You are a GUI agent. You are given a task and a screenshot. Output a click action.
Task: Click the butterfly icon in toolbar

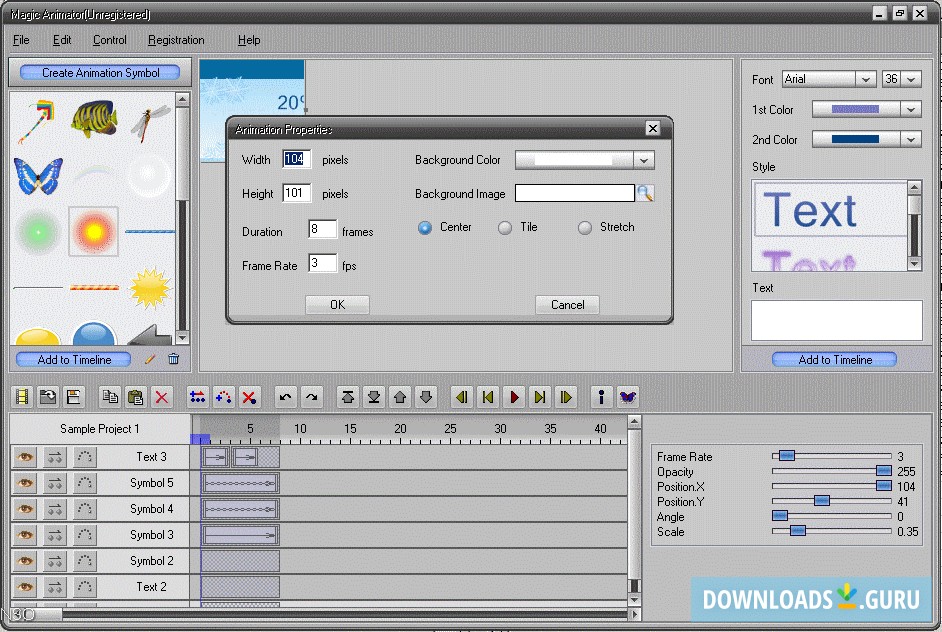coord(627,397)
